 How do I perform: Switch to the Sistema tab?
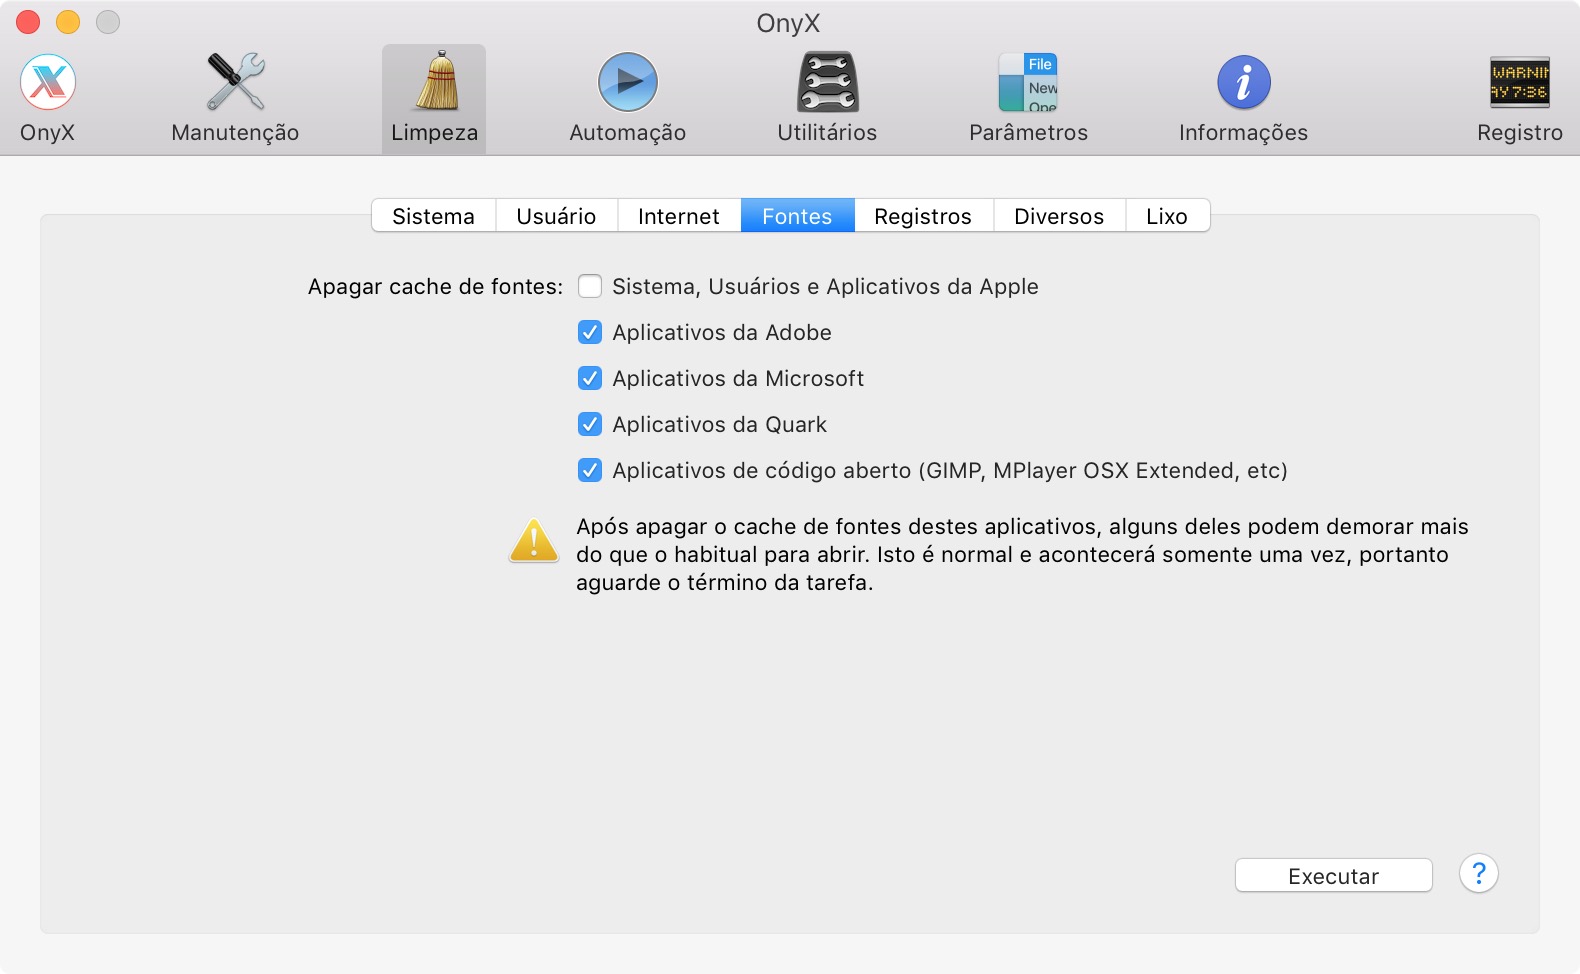433,216
